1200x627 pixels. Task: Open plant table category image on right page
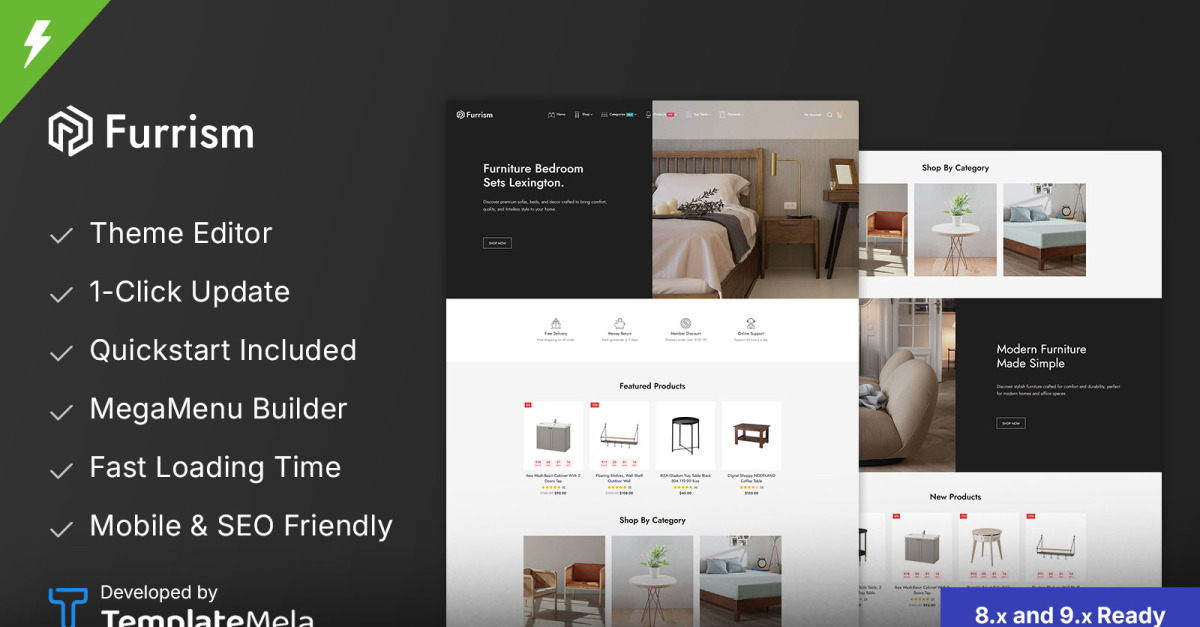[x=955, y=229]
